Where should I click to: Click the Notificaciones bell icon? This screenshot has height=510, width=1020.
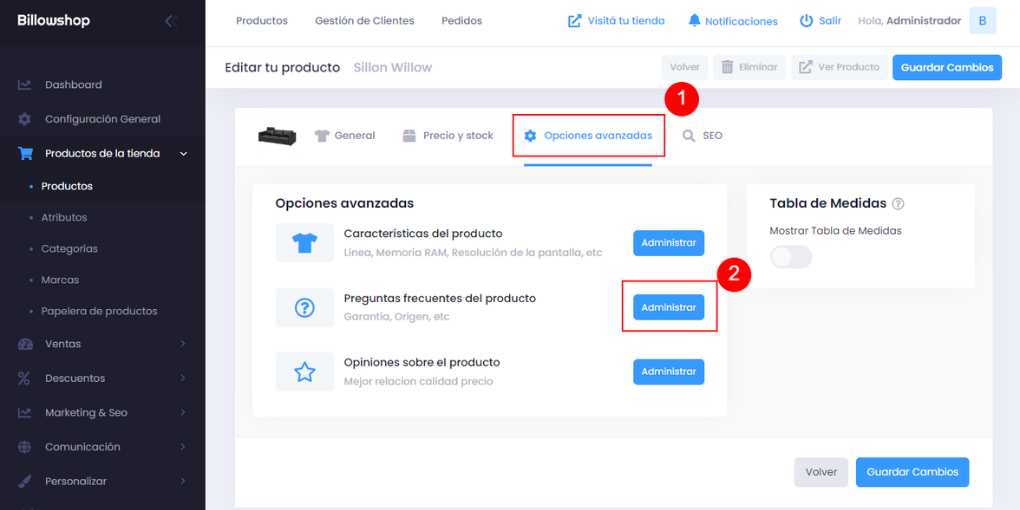point(695,21)
